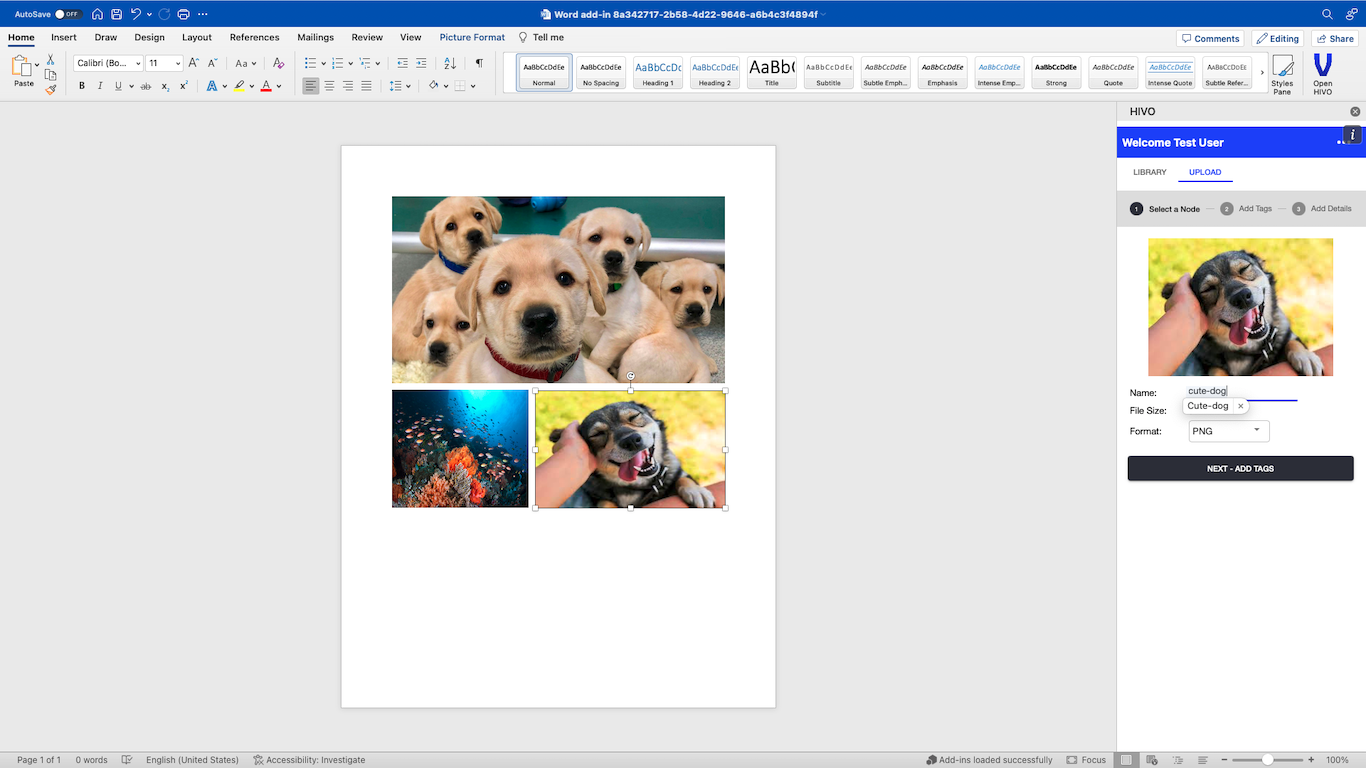Image resolution: width=1366 pixels, height=768 pixels.
Task: Click the Format Painter brush icon
Action: point(50,90)
